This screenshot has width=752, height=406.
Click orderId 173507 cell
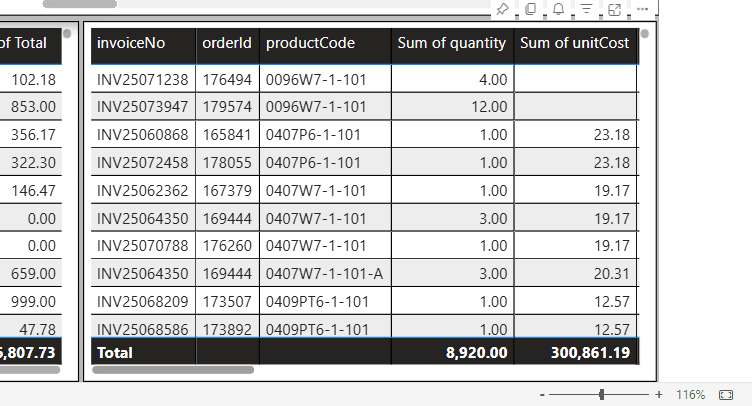tap(227, 302)
